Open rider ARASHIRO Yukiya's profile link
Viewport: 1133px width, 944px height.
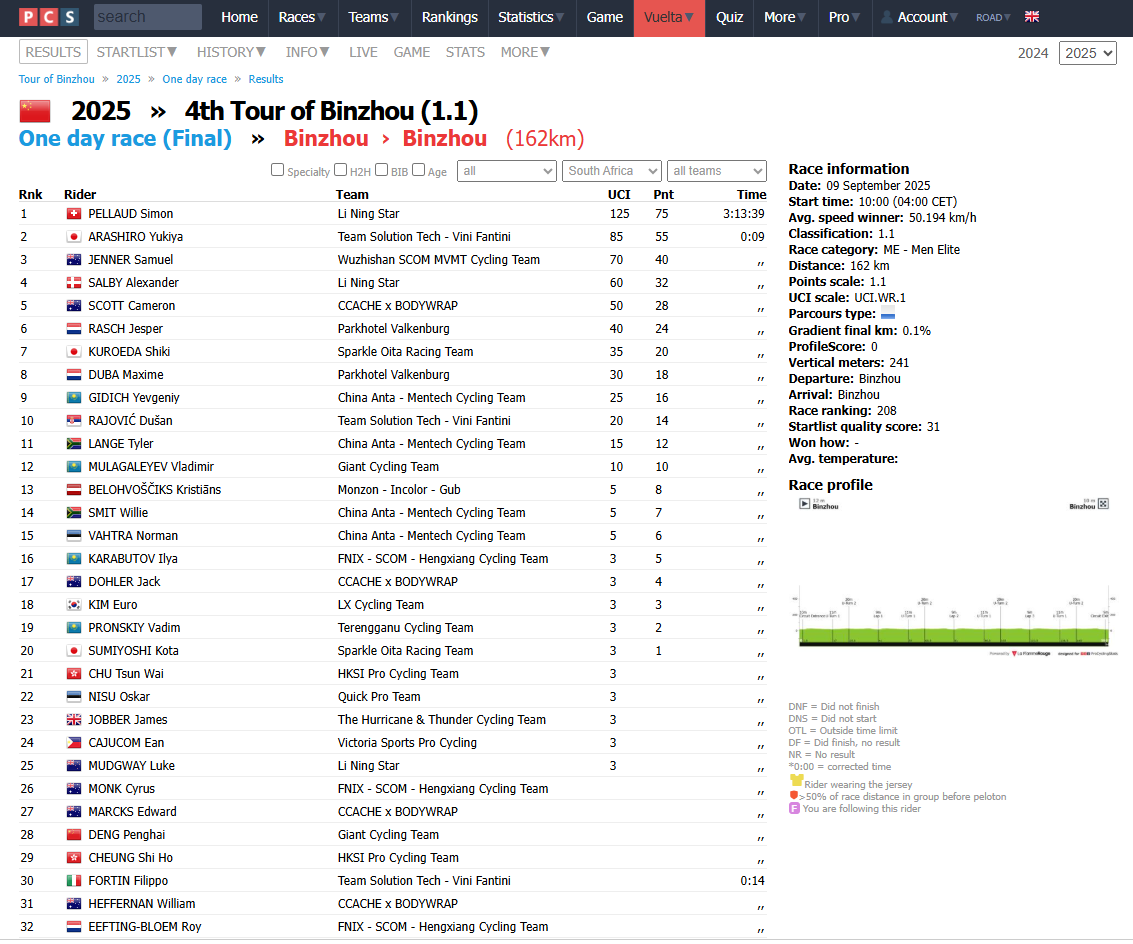tap(135, 237)
